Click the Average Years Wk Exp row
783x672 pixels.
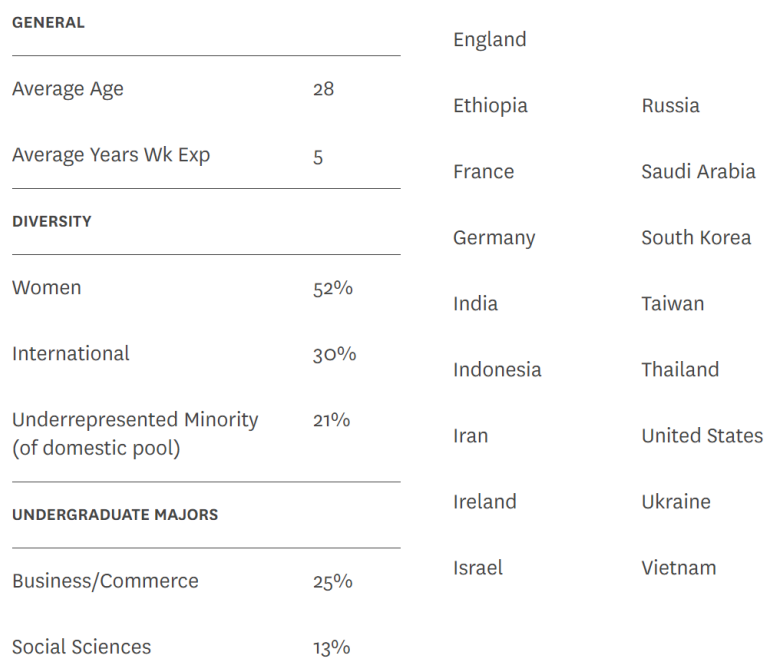pos(111,155)
